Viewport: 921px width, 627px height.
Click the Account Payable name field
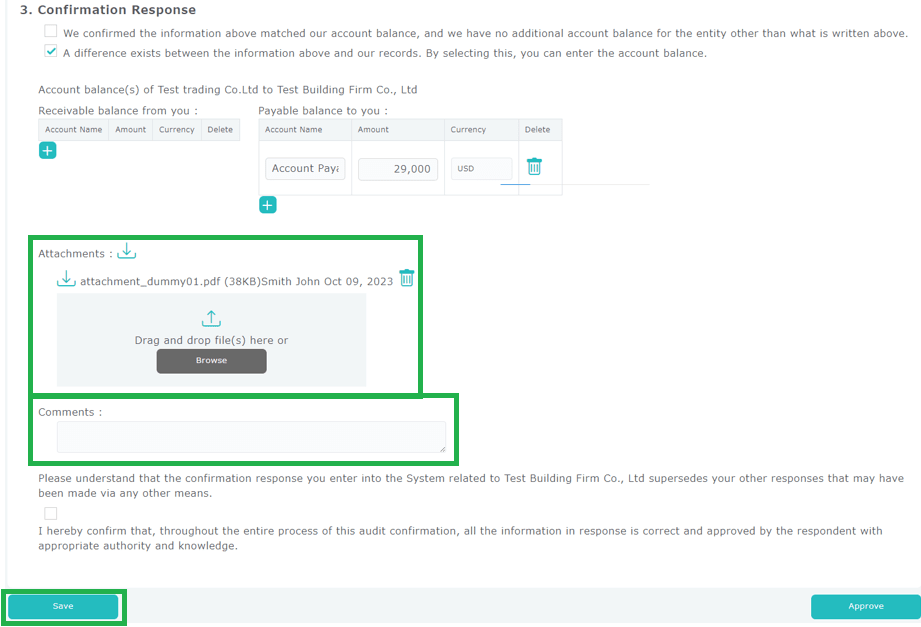pyautogui.click(x=305, y=169)
